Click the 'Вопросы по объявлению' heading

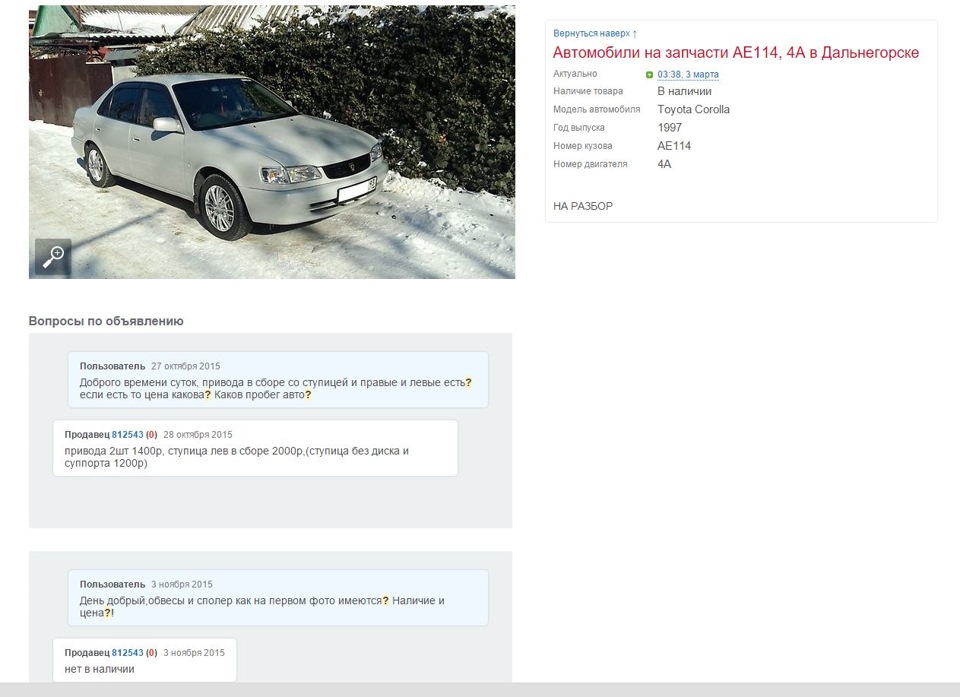pyautogui.click(x=106, y=321)
